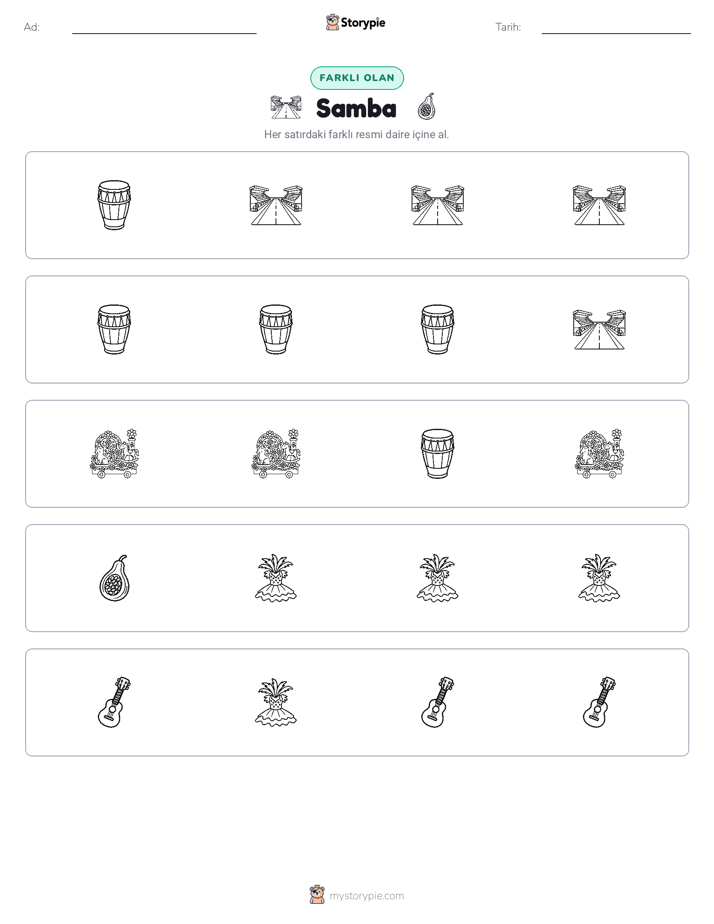Click the footer bear mascot icon

tap(317, 895)
